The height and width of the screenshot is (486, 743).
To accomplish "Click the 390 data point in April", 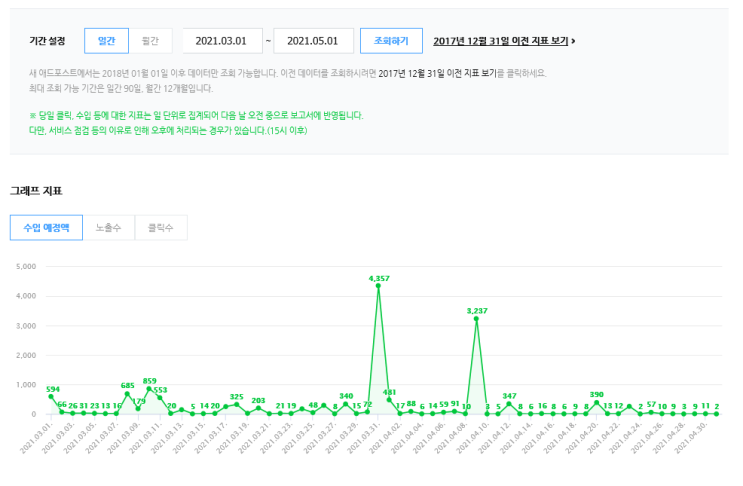I will click(597, 403).
